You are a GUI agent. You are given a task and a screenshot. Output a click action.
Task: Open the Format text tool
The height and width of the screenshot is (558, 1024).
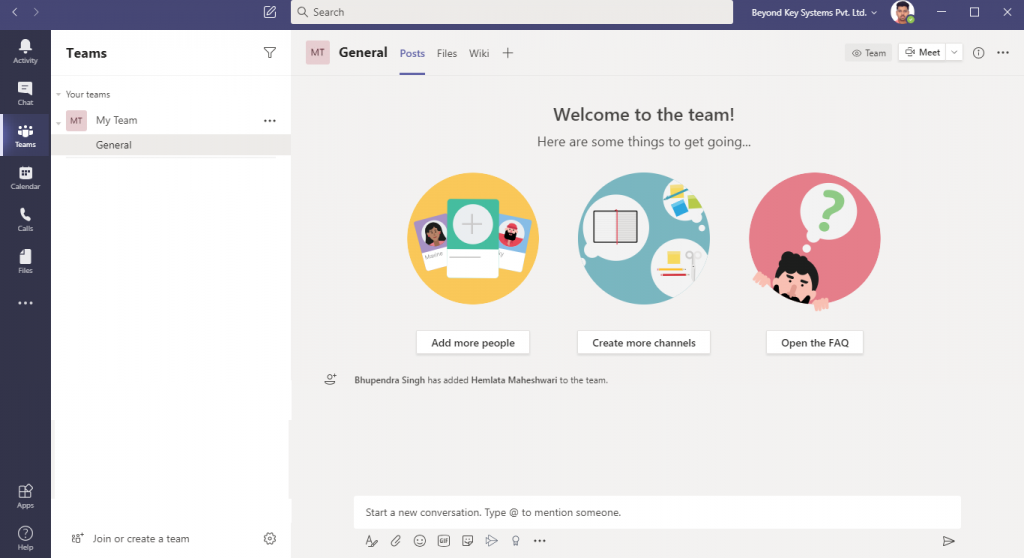point(372,541)
